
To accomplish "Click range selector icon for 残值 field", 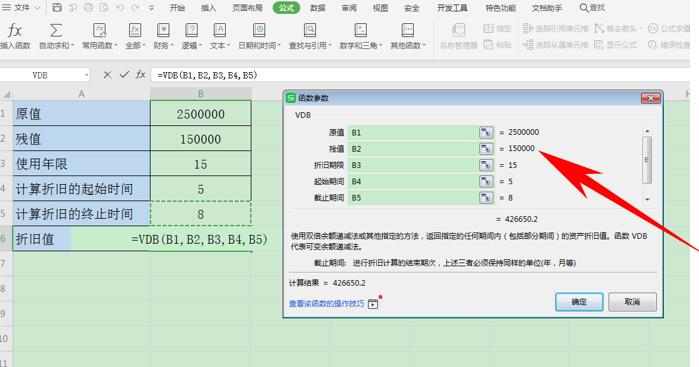I will coord(486,149).
